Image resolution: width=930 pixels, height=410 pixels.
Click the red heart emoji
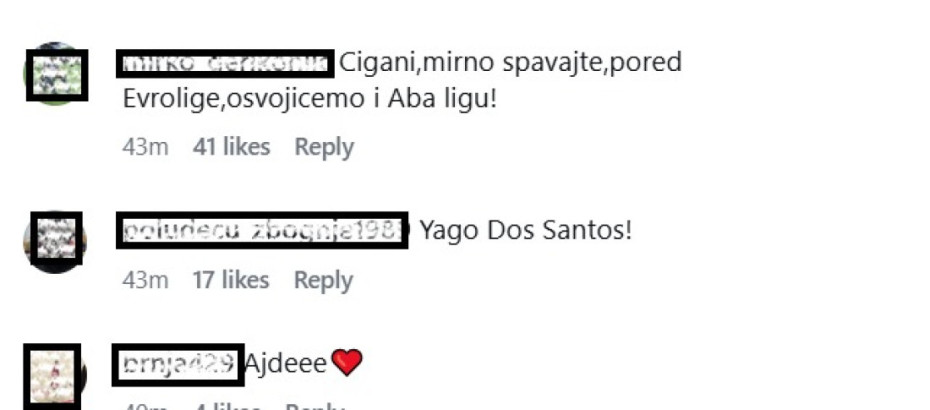pos(346,363)
